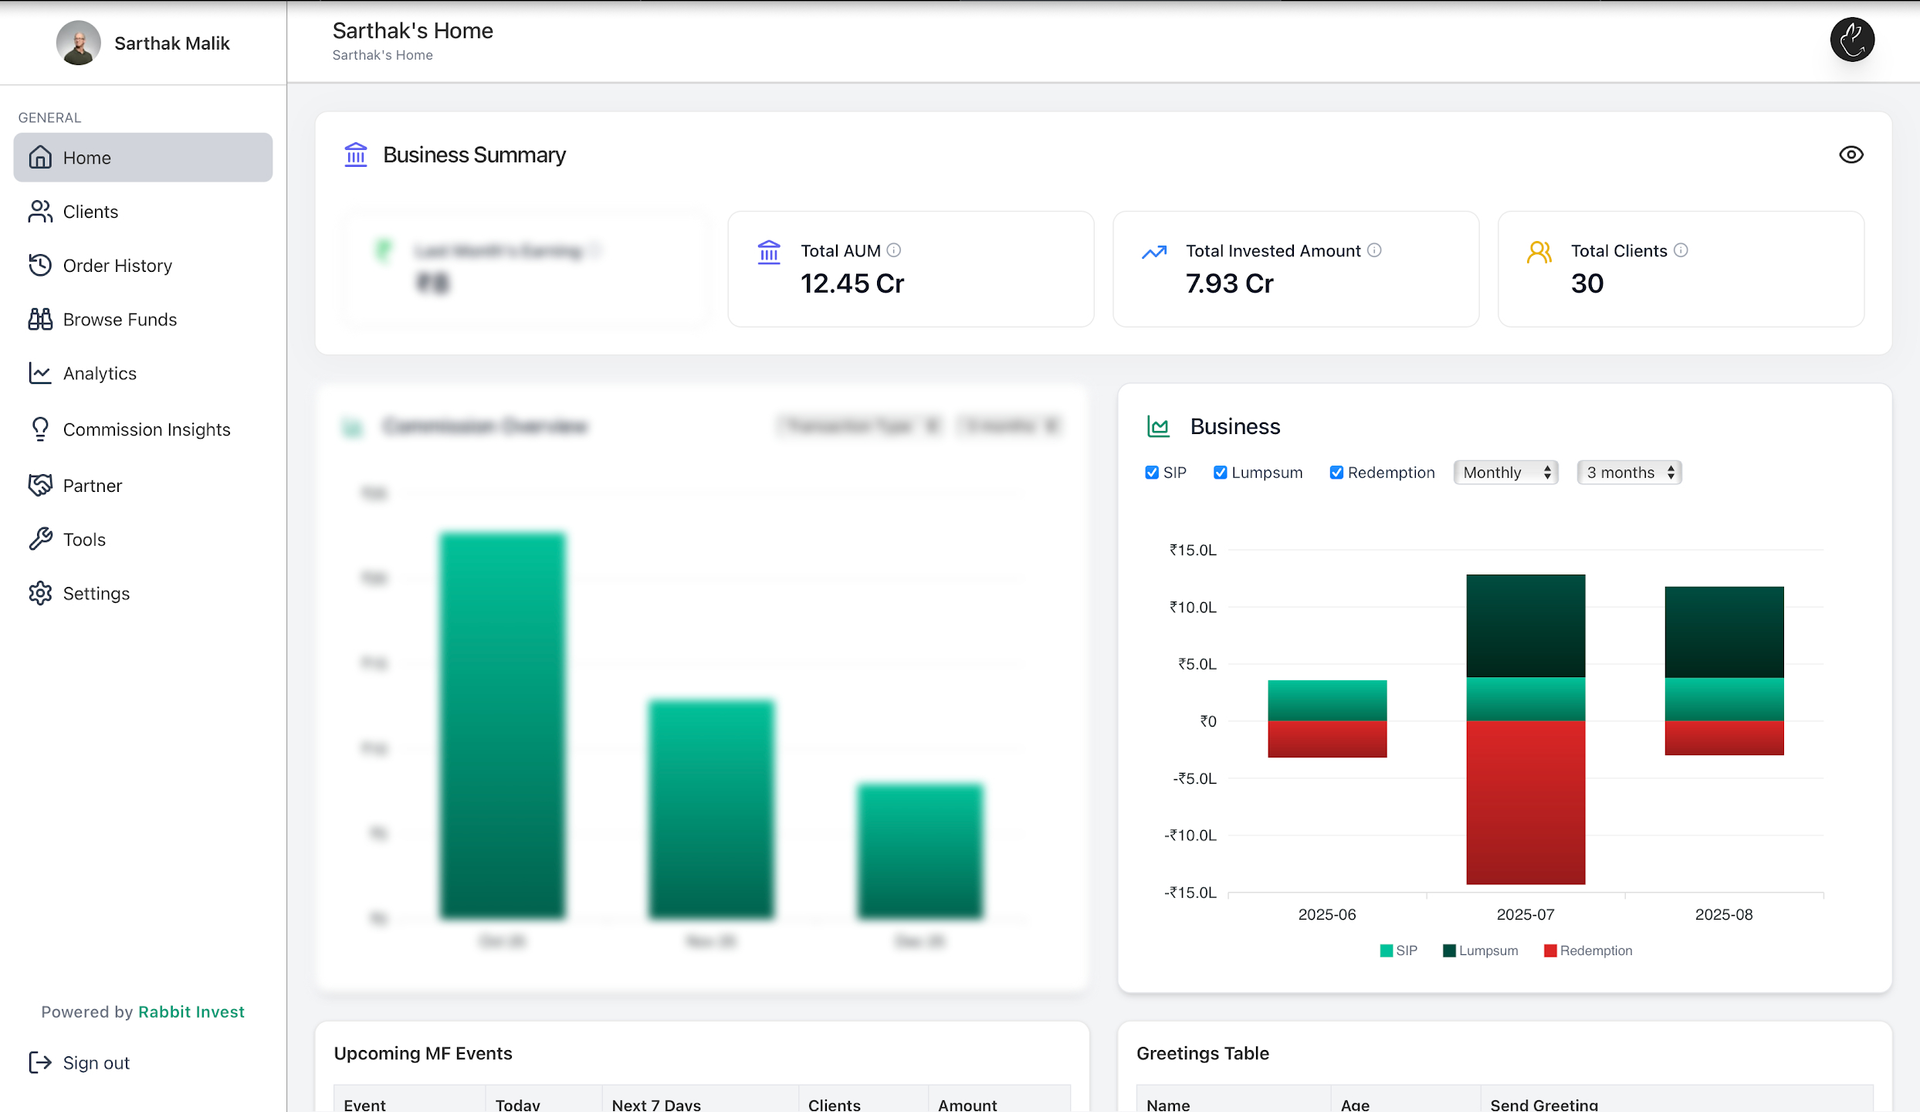Screen dimensions: 1920x1112
Task: Click the SIP legend color swatch
Action: 1385,950
